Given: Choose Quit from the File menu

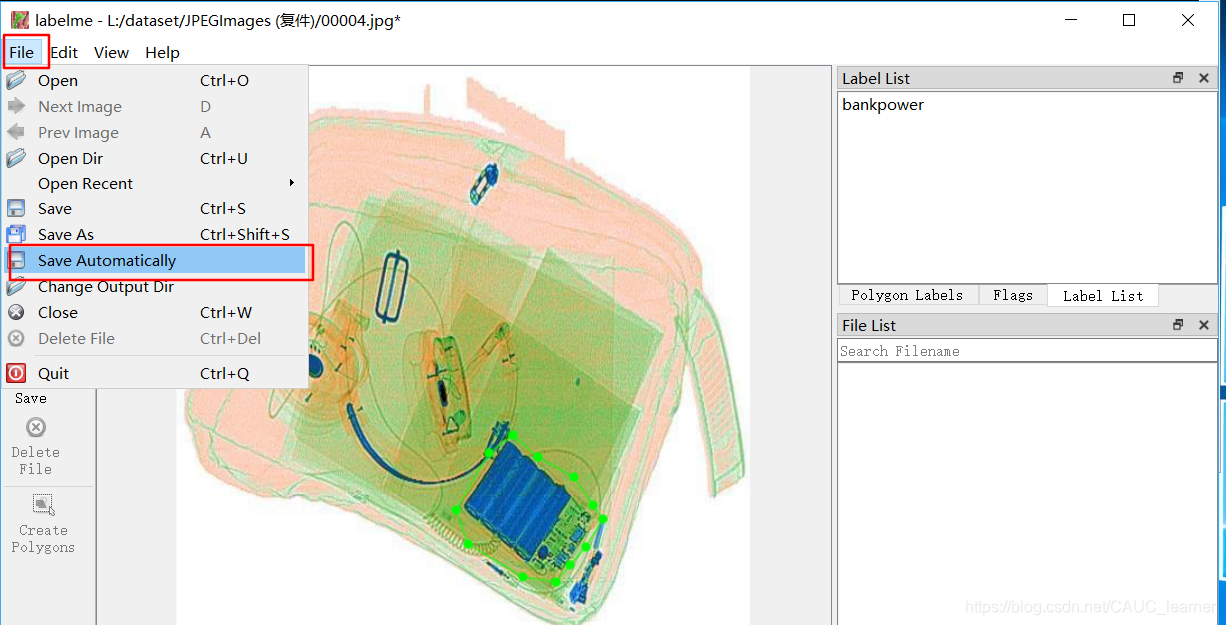Looking at the screenshot, I should (x=155, y=374).
